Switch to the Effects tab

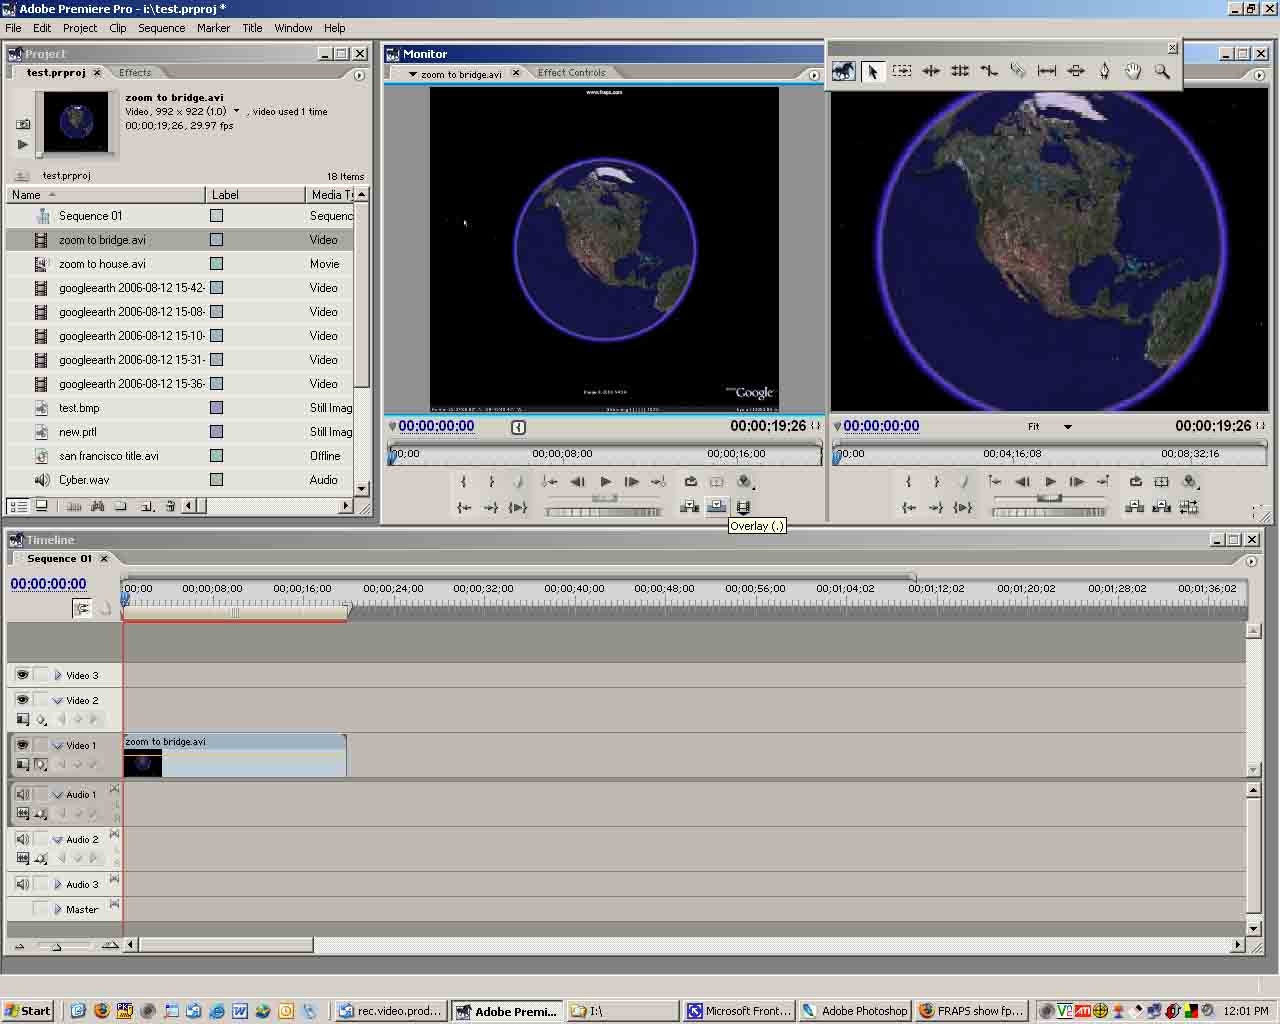(135, 73)
